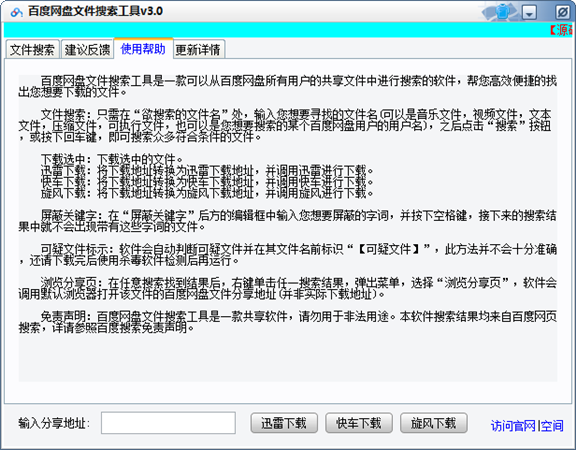576x450 pixels.
Task: Click the title text 百度网盘文件搜索工具v3.0
Action: tap(95, 11)
